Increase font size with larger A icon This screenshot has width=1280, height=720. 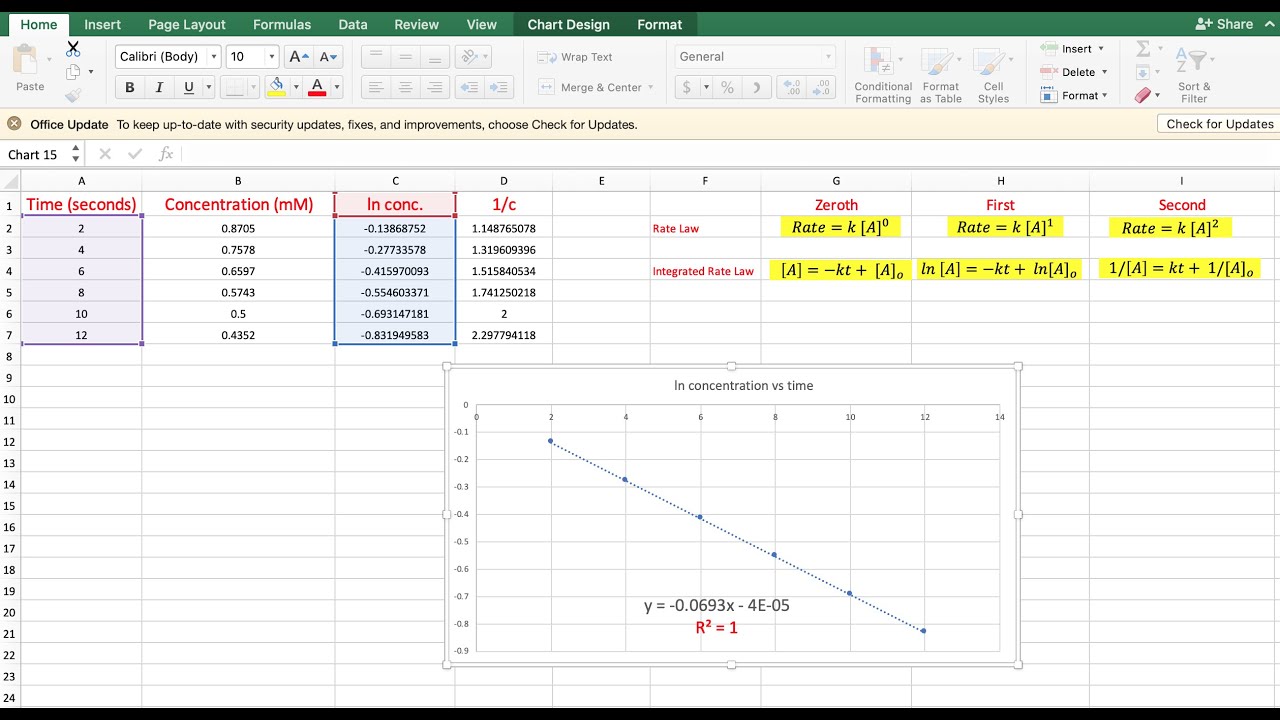[298, 57]
